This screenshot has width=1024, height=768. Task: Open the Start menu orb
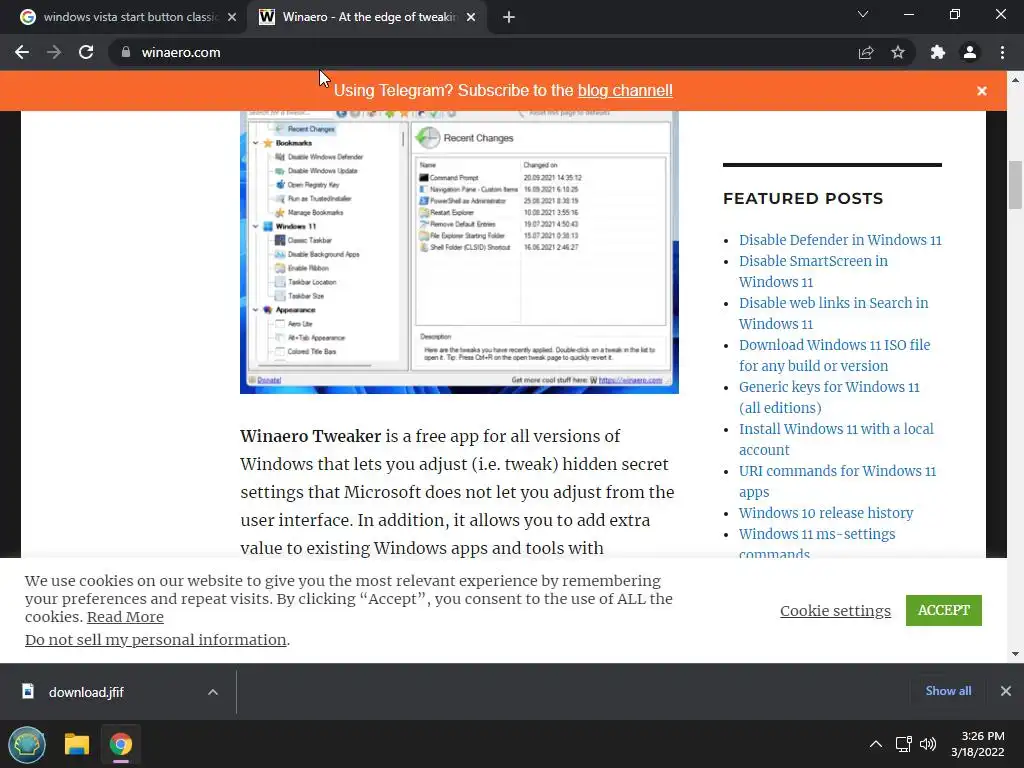click(x=27, y=744)
